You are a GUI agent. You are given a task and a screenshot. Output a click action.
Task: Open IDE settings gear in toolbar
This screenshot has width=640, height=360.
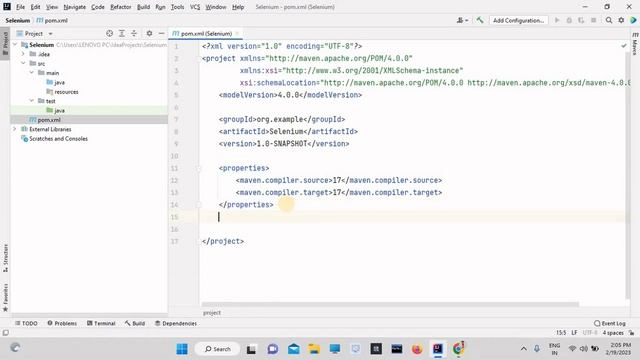pos(621,20)
